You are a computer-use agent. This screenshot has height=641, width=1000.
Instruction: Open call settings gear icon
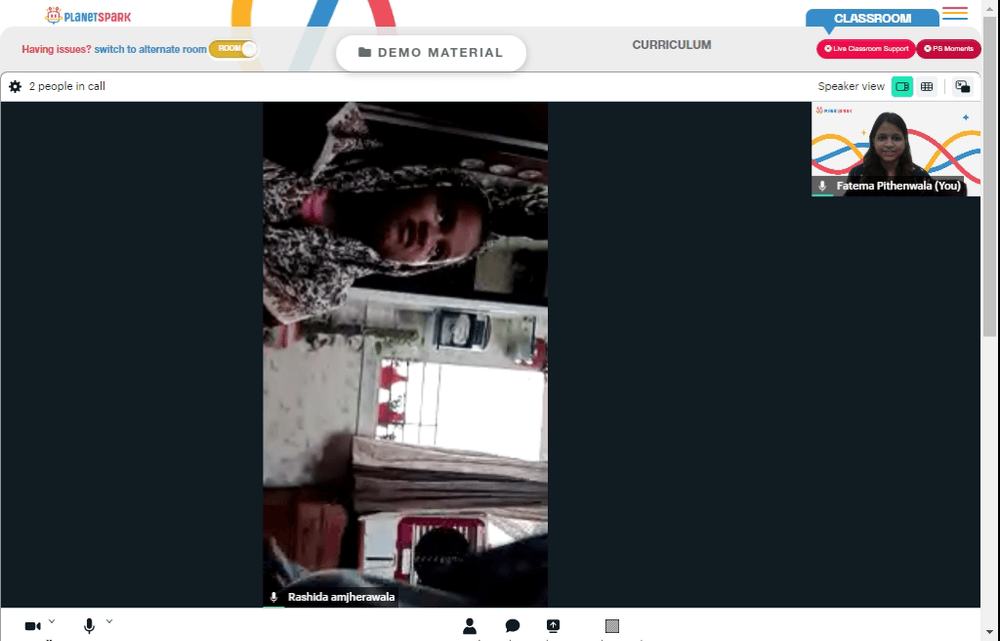15,87
